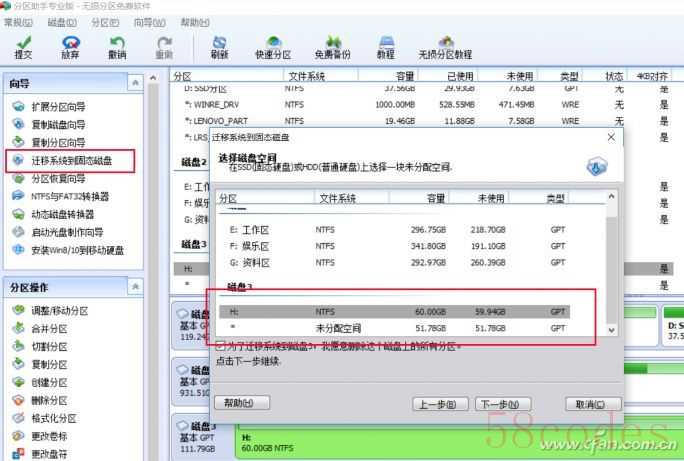Click the 提交 (Apply) toolbar icon

pos(23,47)
